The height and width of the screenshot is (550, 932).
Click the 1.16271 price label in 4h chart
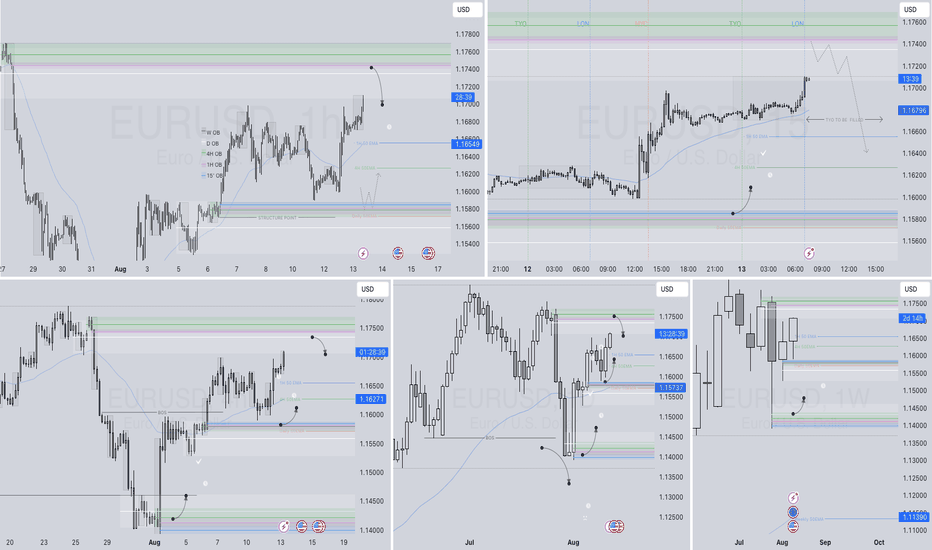pyautogui.click(x=372, y=399)
